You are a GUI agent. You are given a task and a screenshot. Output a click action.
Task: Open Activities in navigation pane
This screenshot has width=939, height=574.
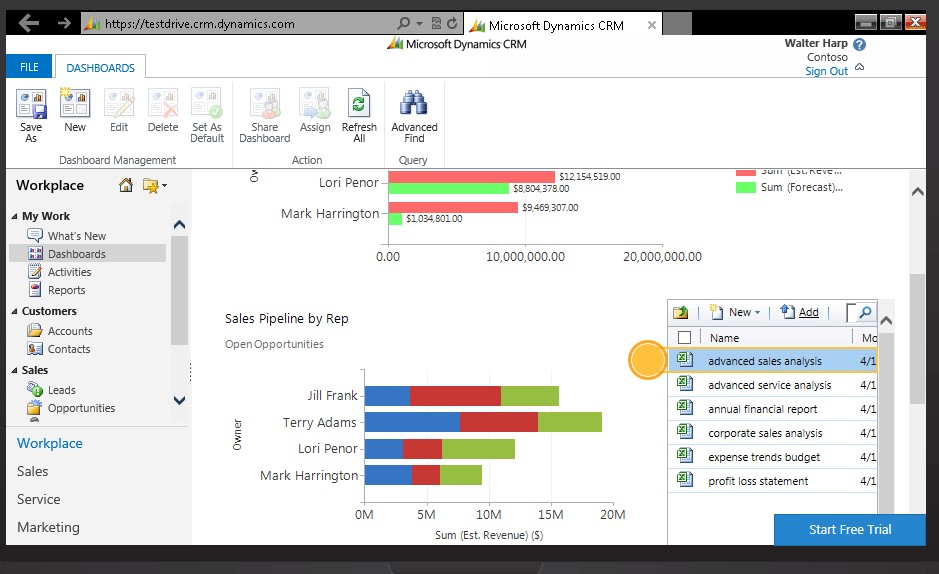tap(69, 272)
